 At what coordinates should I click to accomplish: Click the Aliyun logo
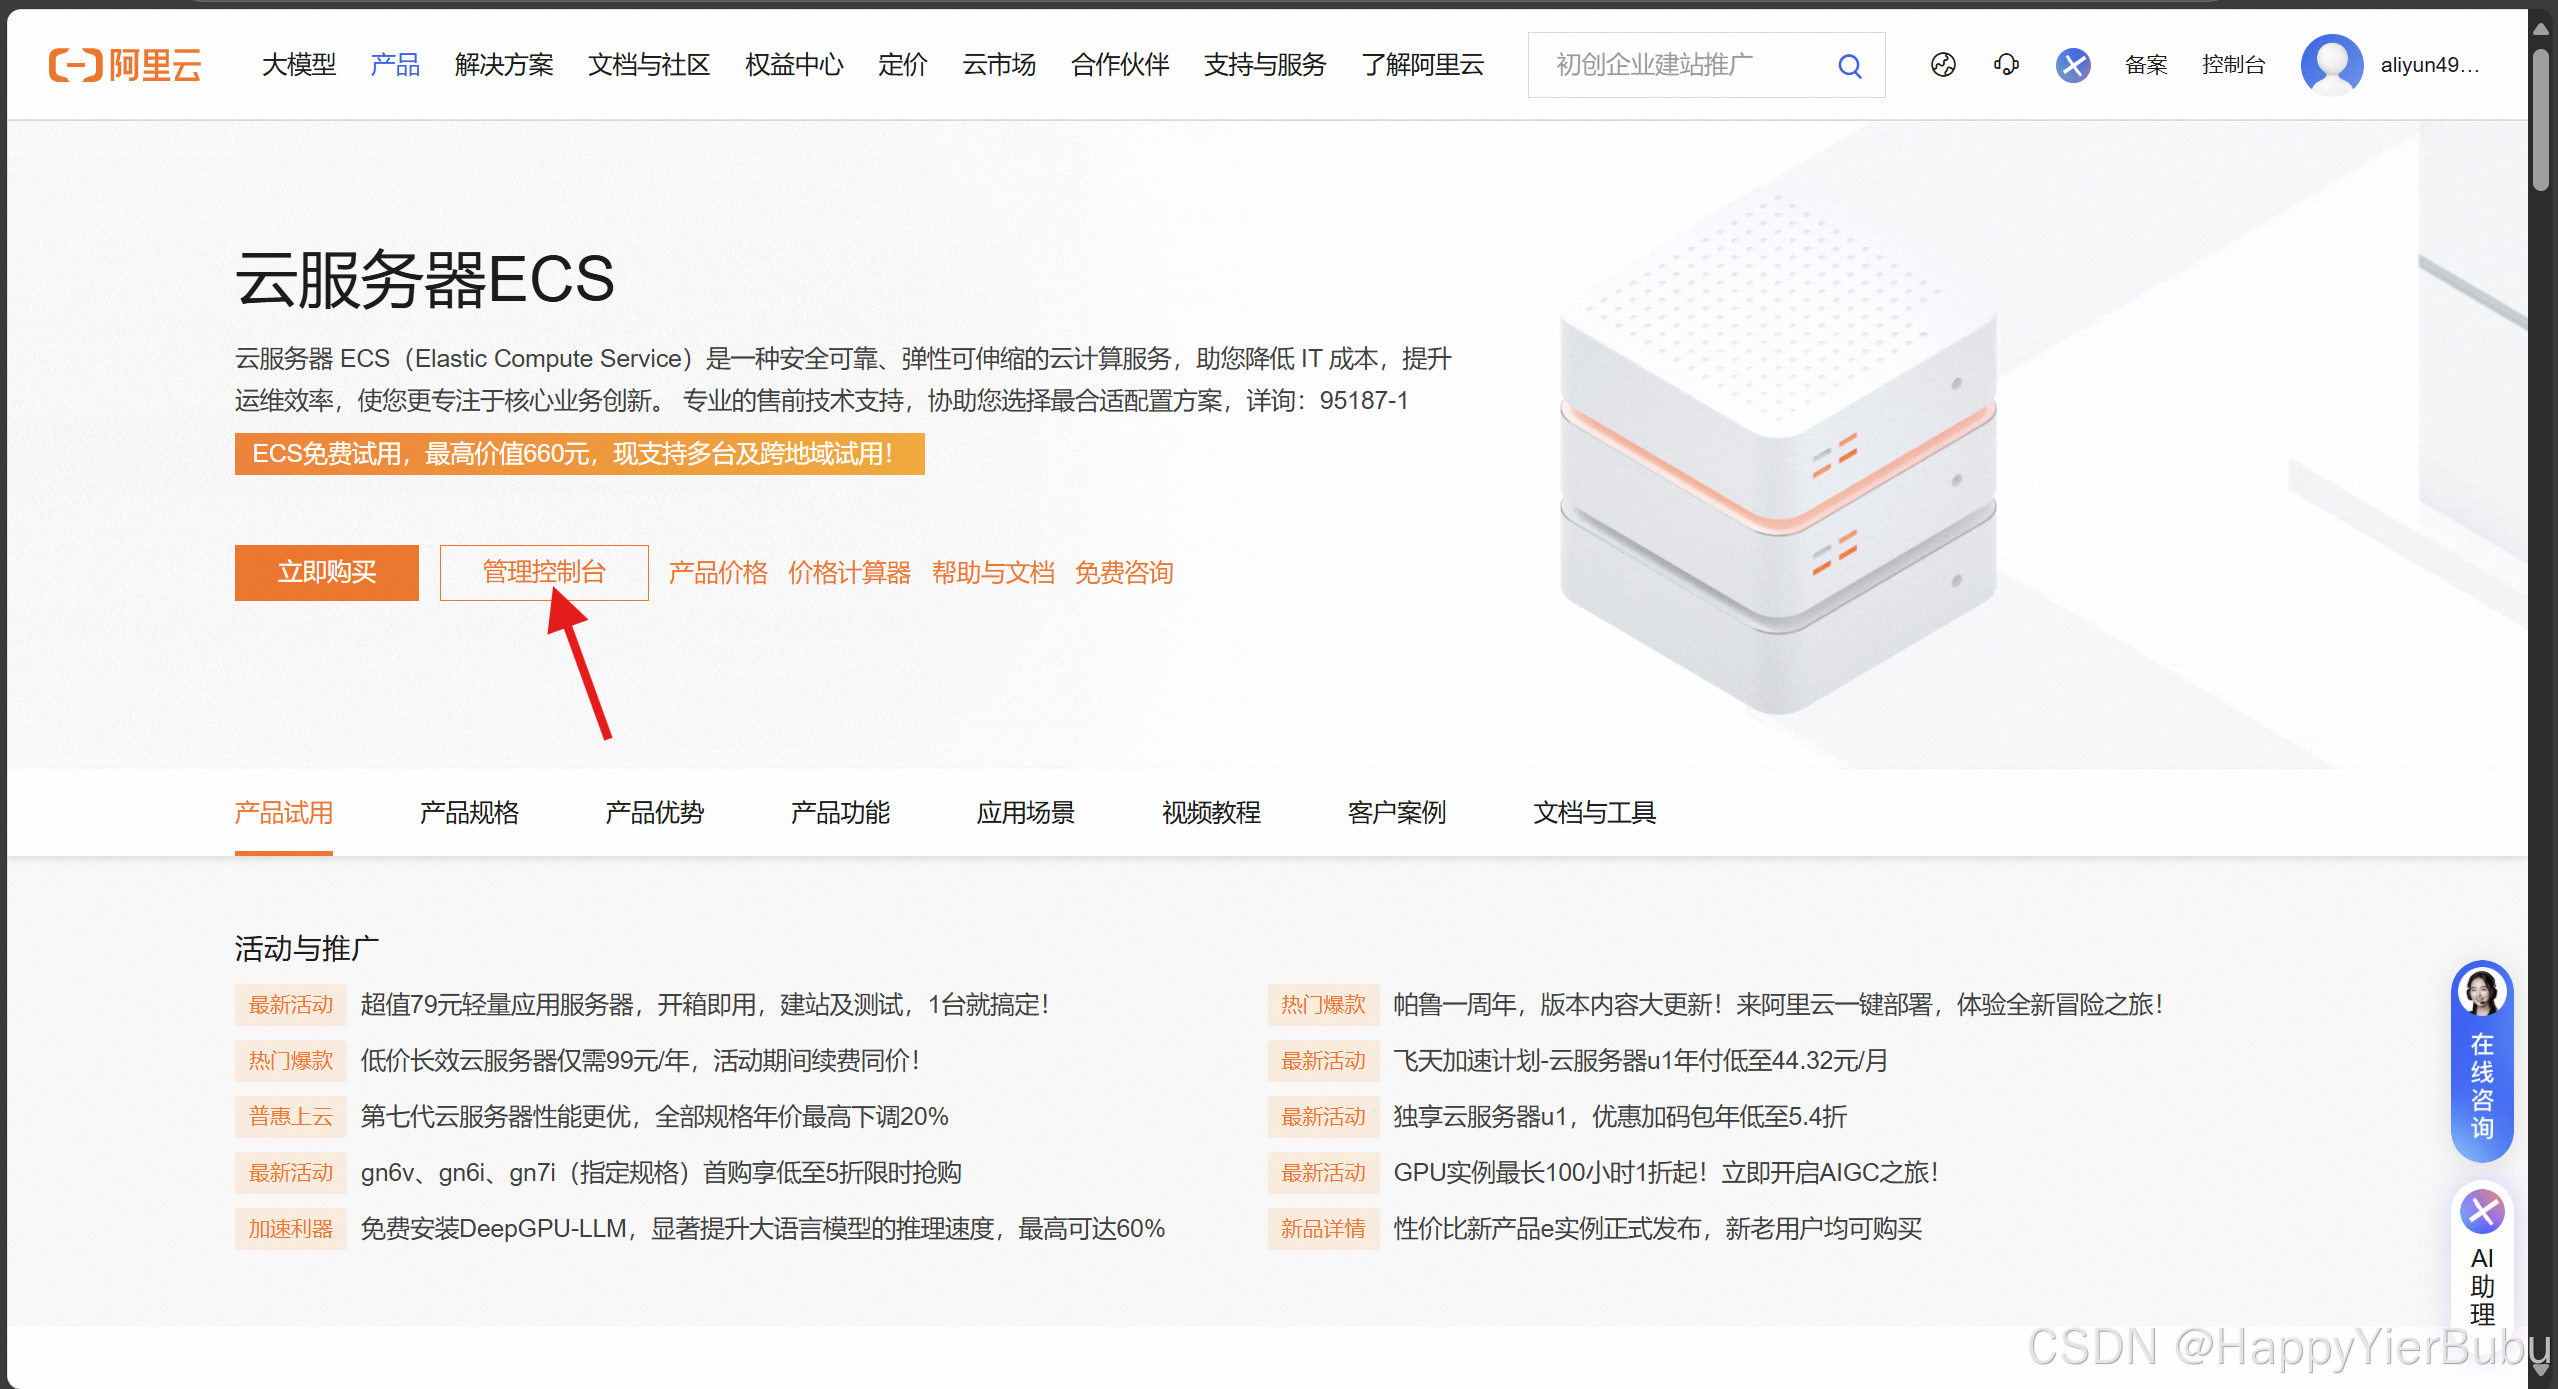click(125, 65)
